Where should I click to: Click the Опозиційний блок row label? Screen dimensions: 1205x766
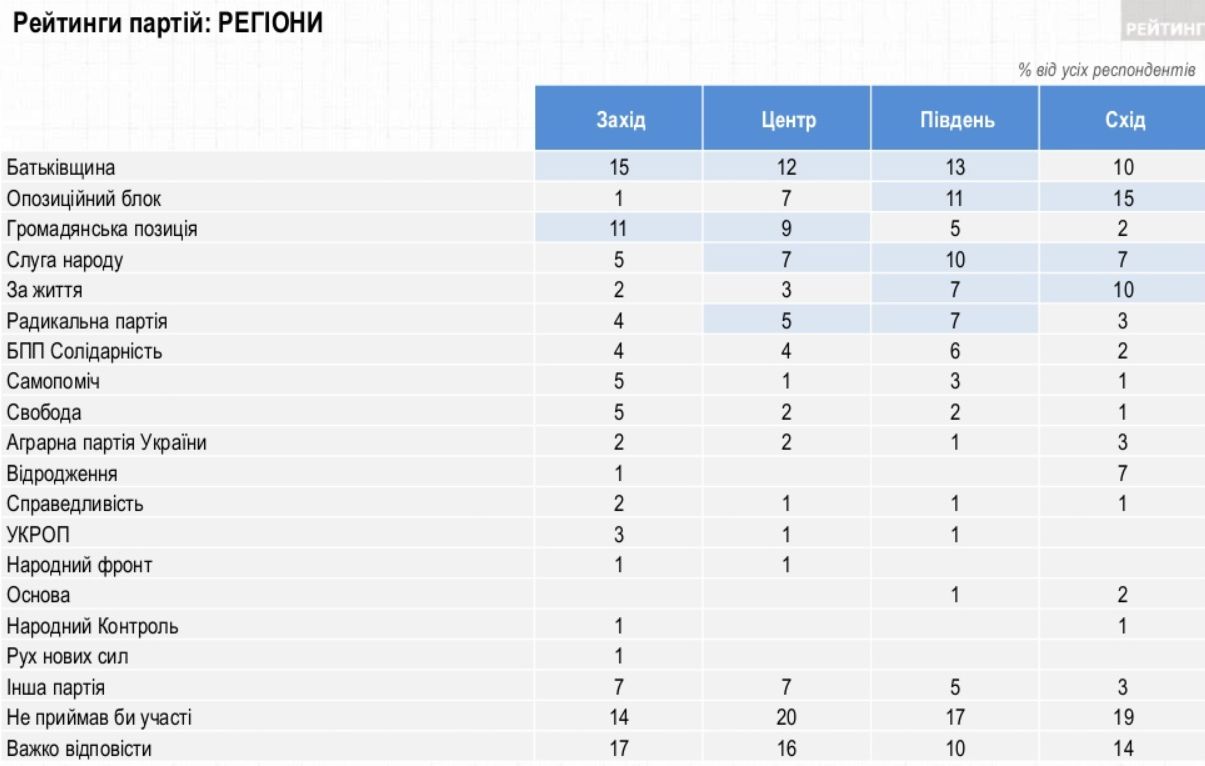tap(84, 199)
